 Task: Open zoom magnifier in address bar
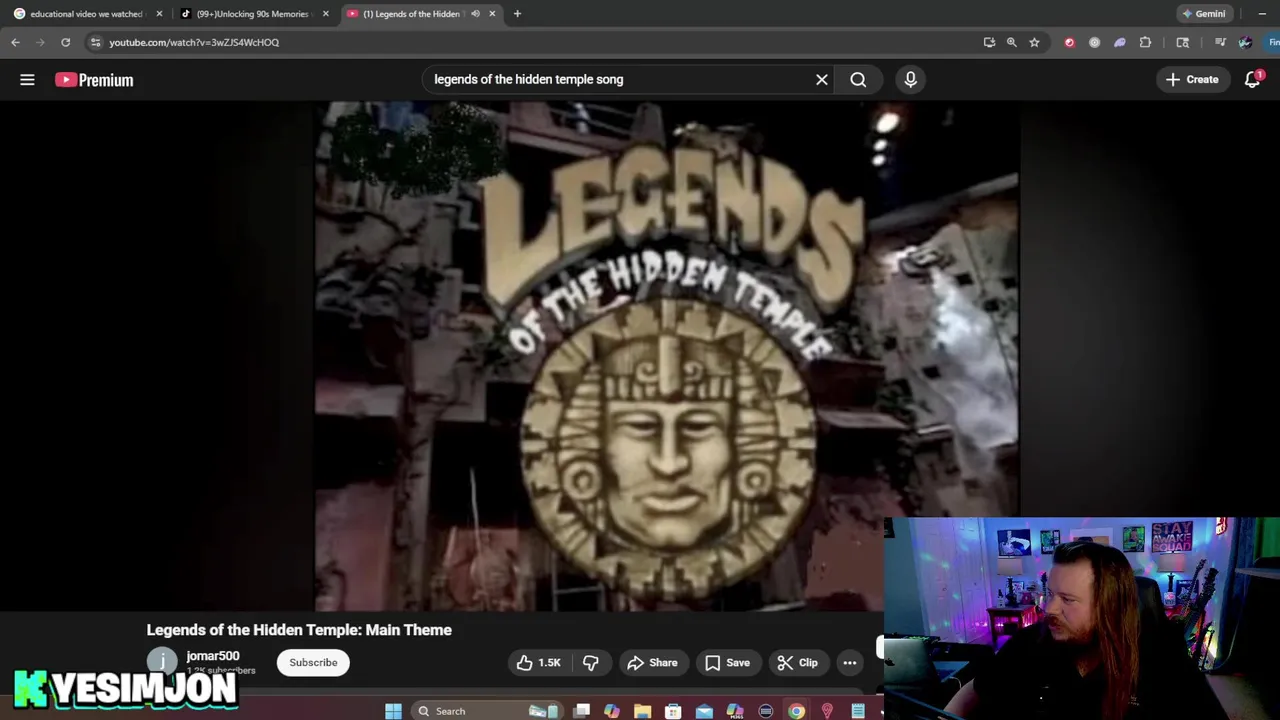coord(1011,42)
